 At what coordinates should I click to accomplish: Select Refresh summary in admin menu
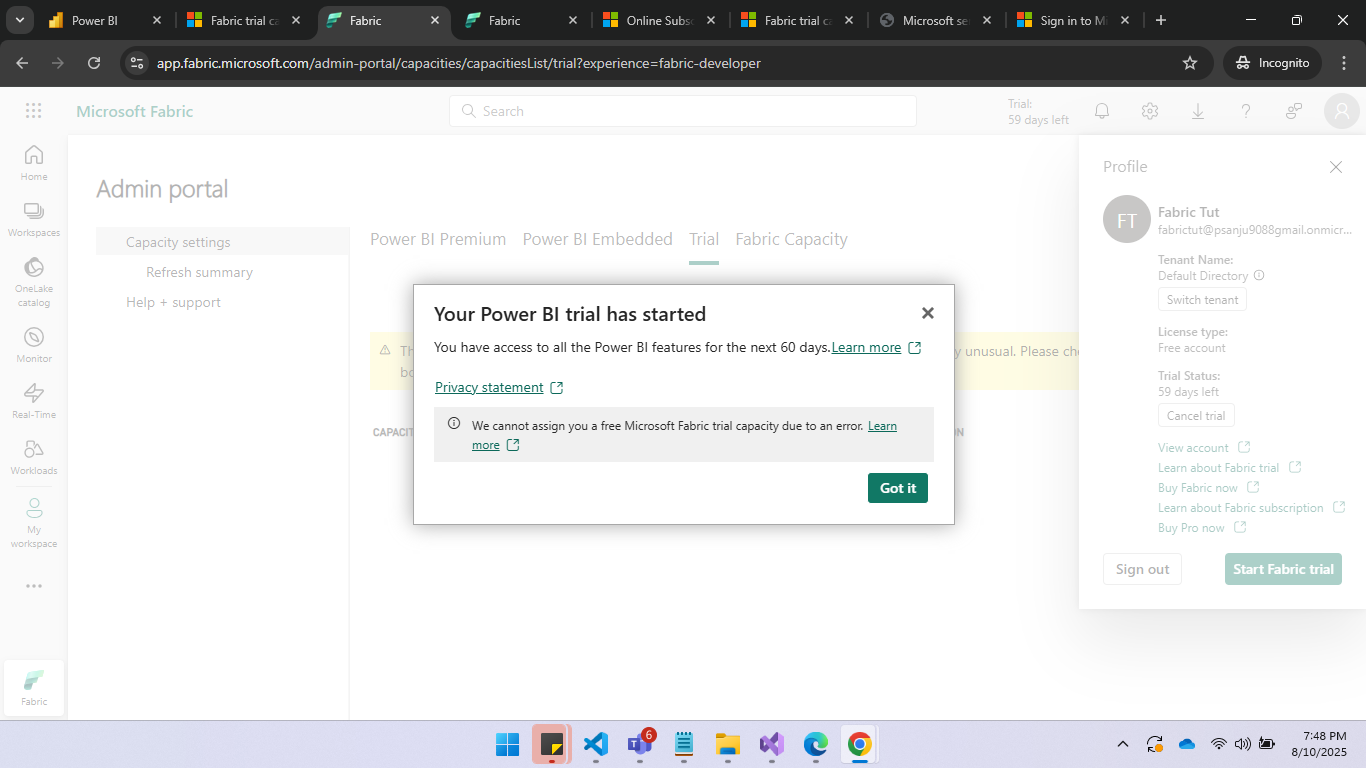pos(199,272)
